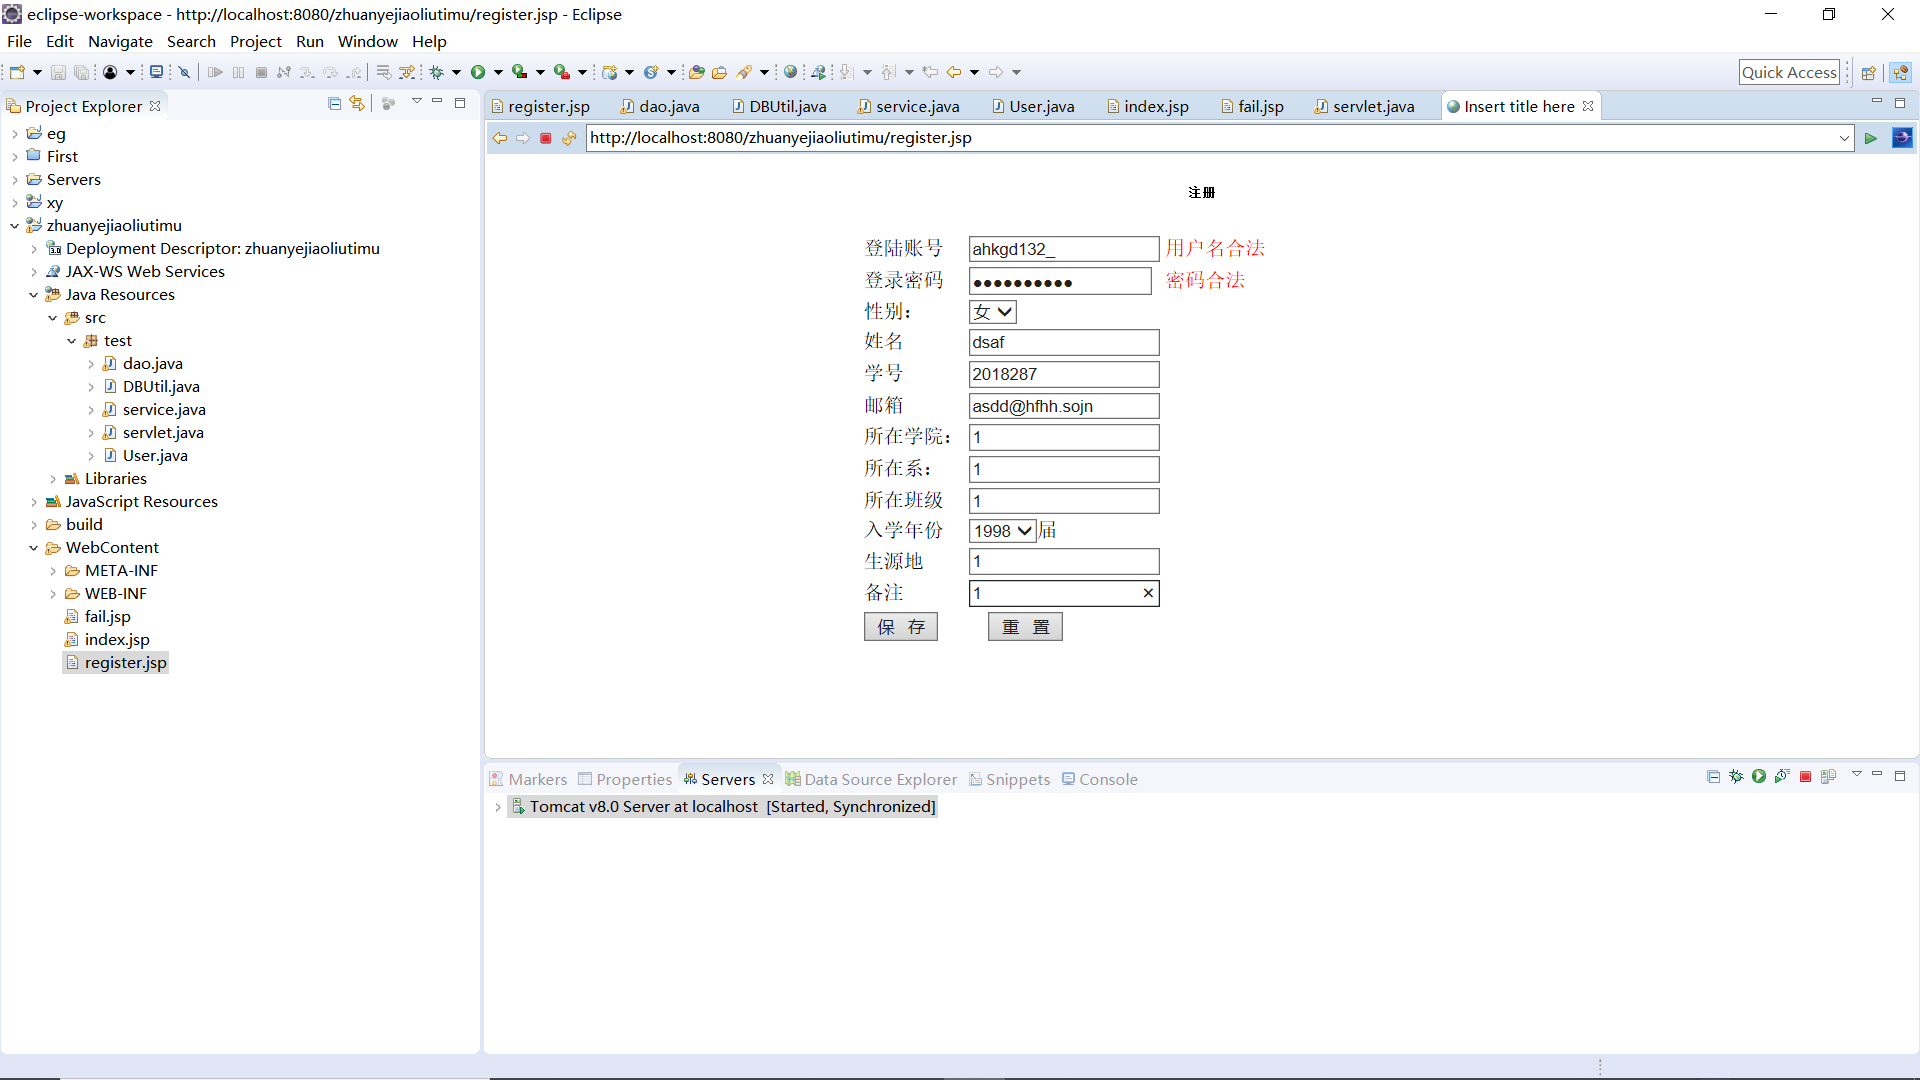
Task: Open Servers view menu triangle
Action: tap(1856, 775)
